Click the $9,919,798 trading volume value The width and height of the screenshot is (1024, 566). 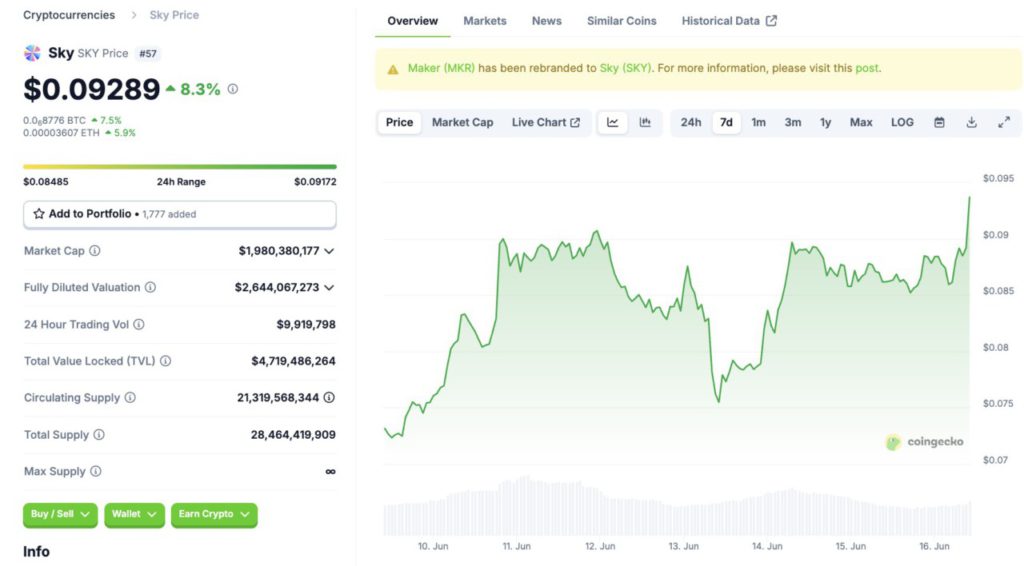(x=306, y=324)
